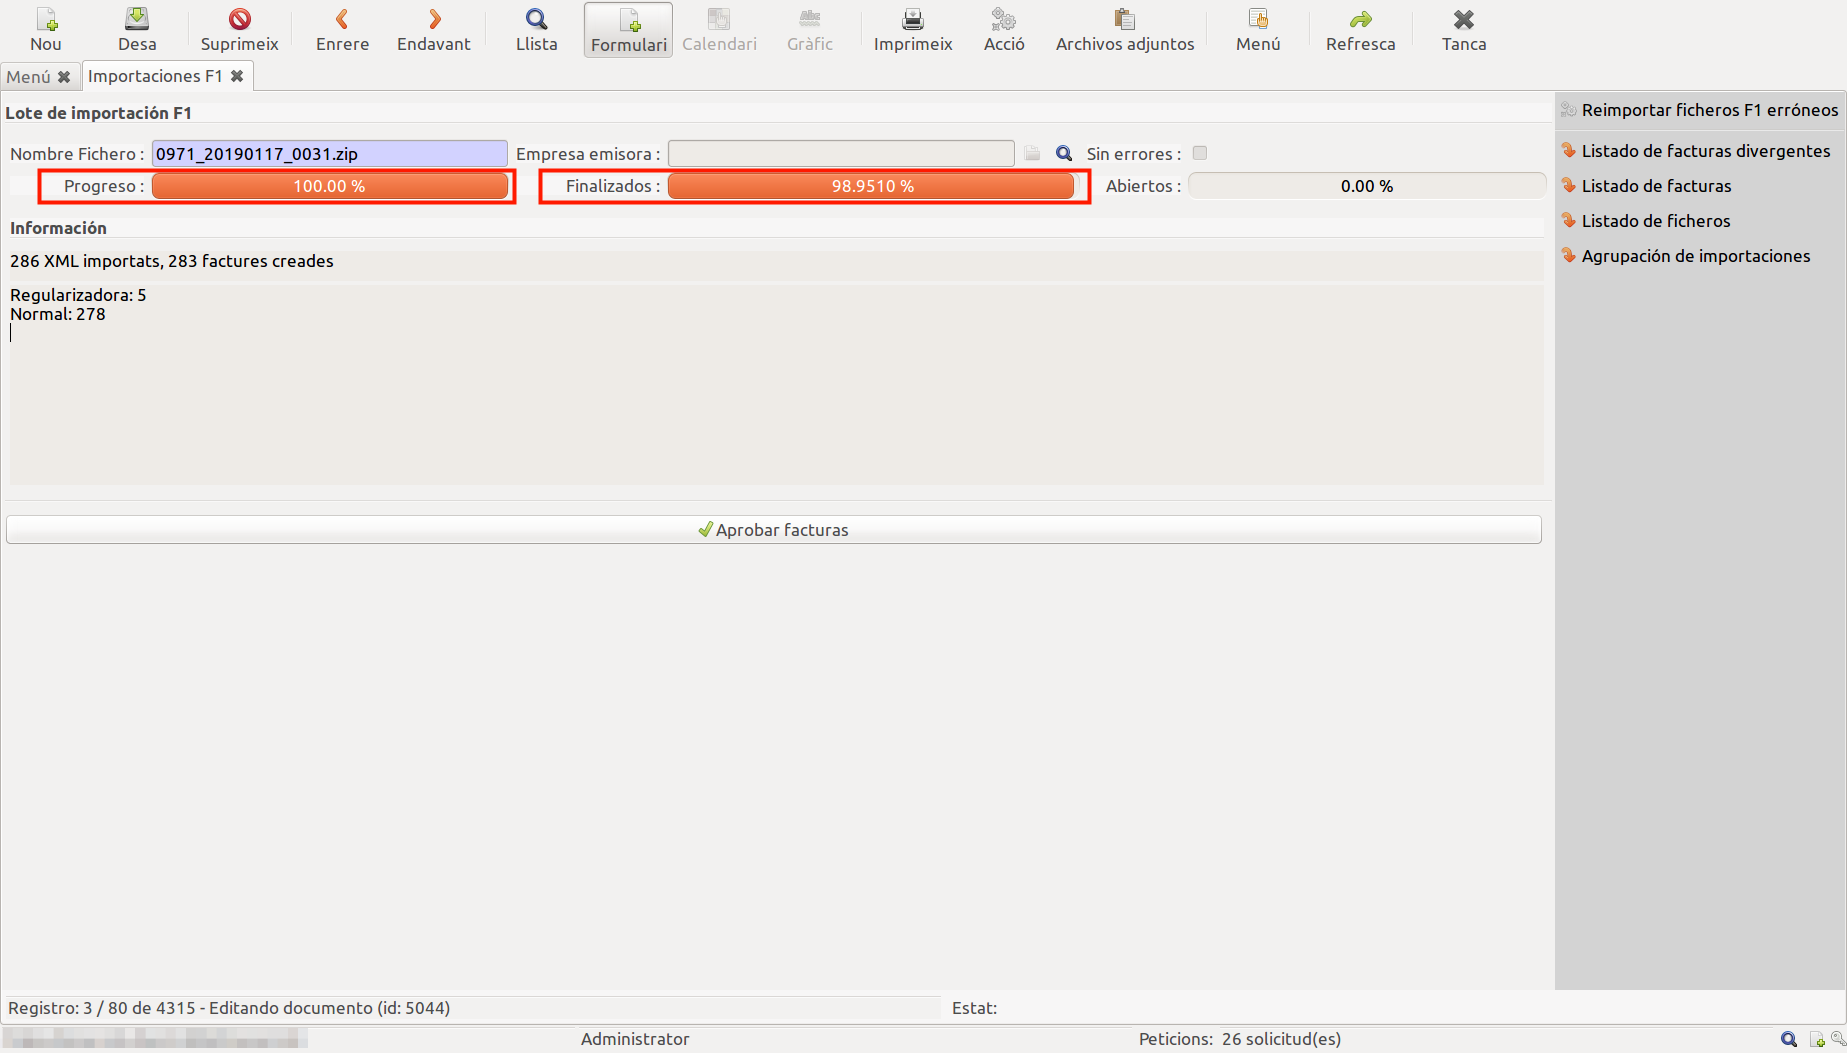Click the Registro 3 / 80 status text
This screenshot has height=1053, width=1847.
229,1008
